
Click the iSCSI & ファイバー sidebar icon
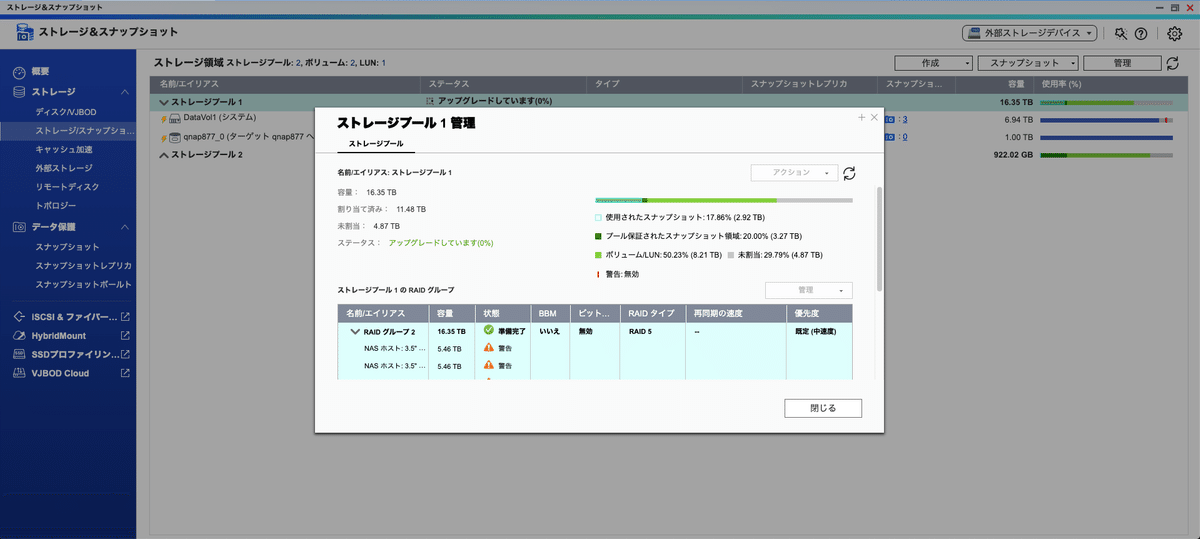(x=19, y=317)
